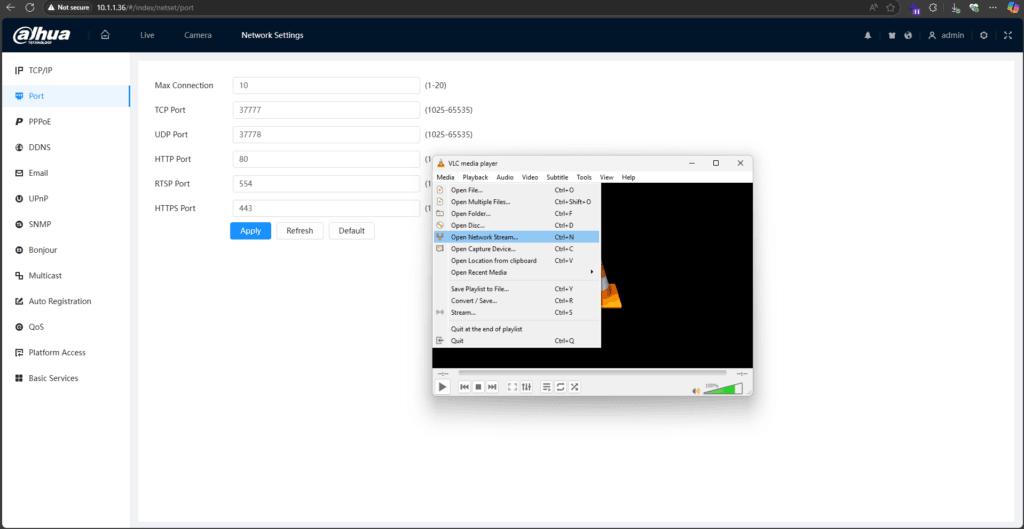Open Email settings in the sidebar

(x=65, y=173)
